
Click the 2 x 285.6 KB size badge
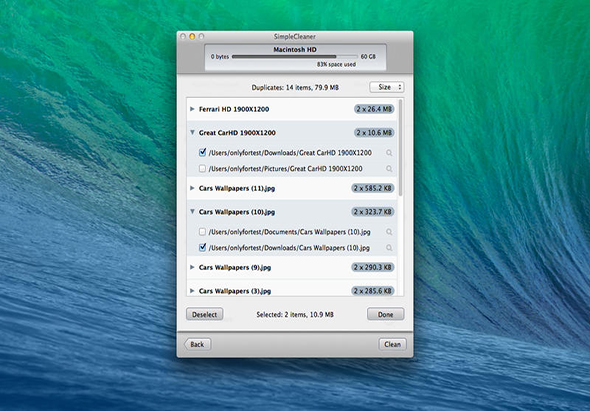pyautogui.click(x=373, y=291)
